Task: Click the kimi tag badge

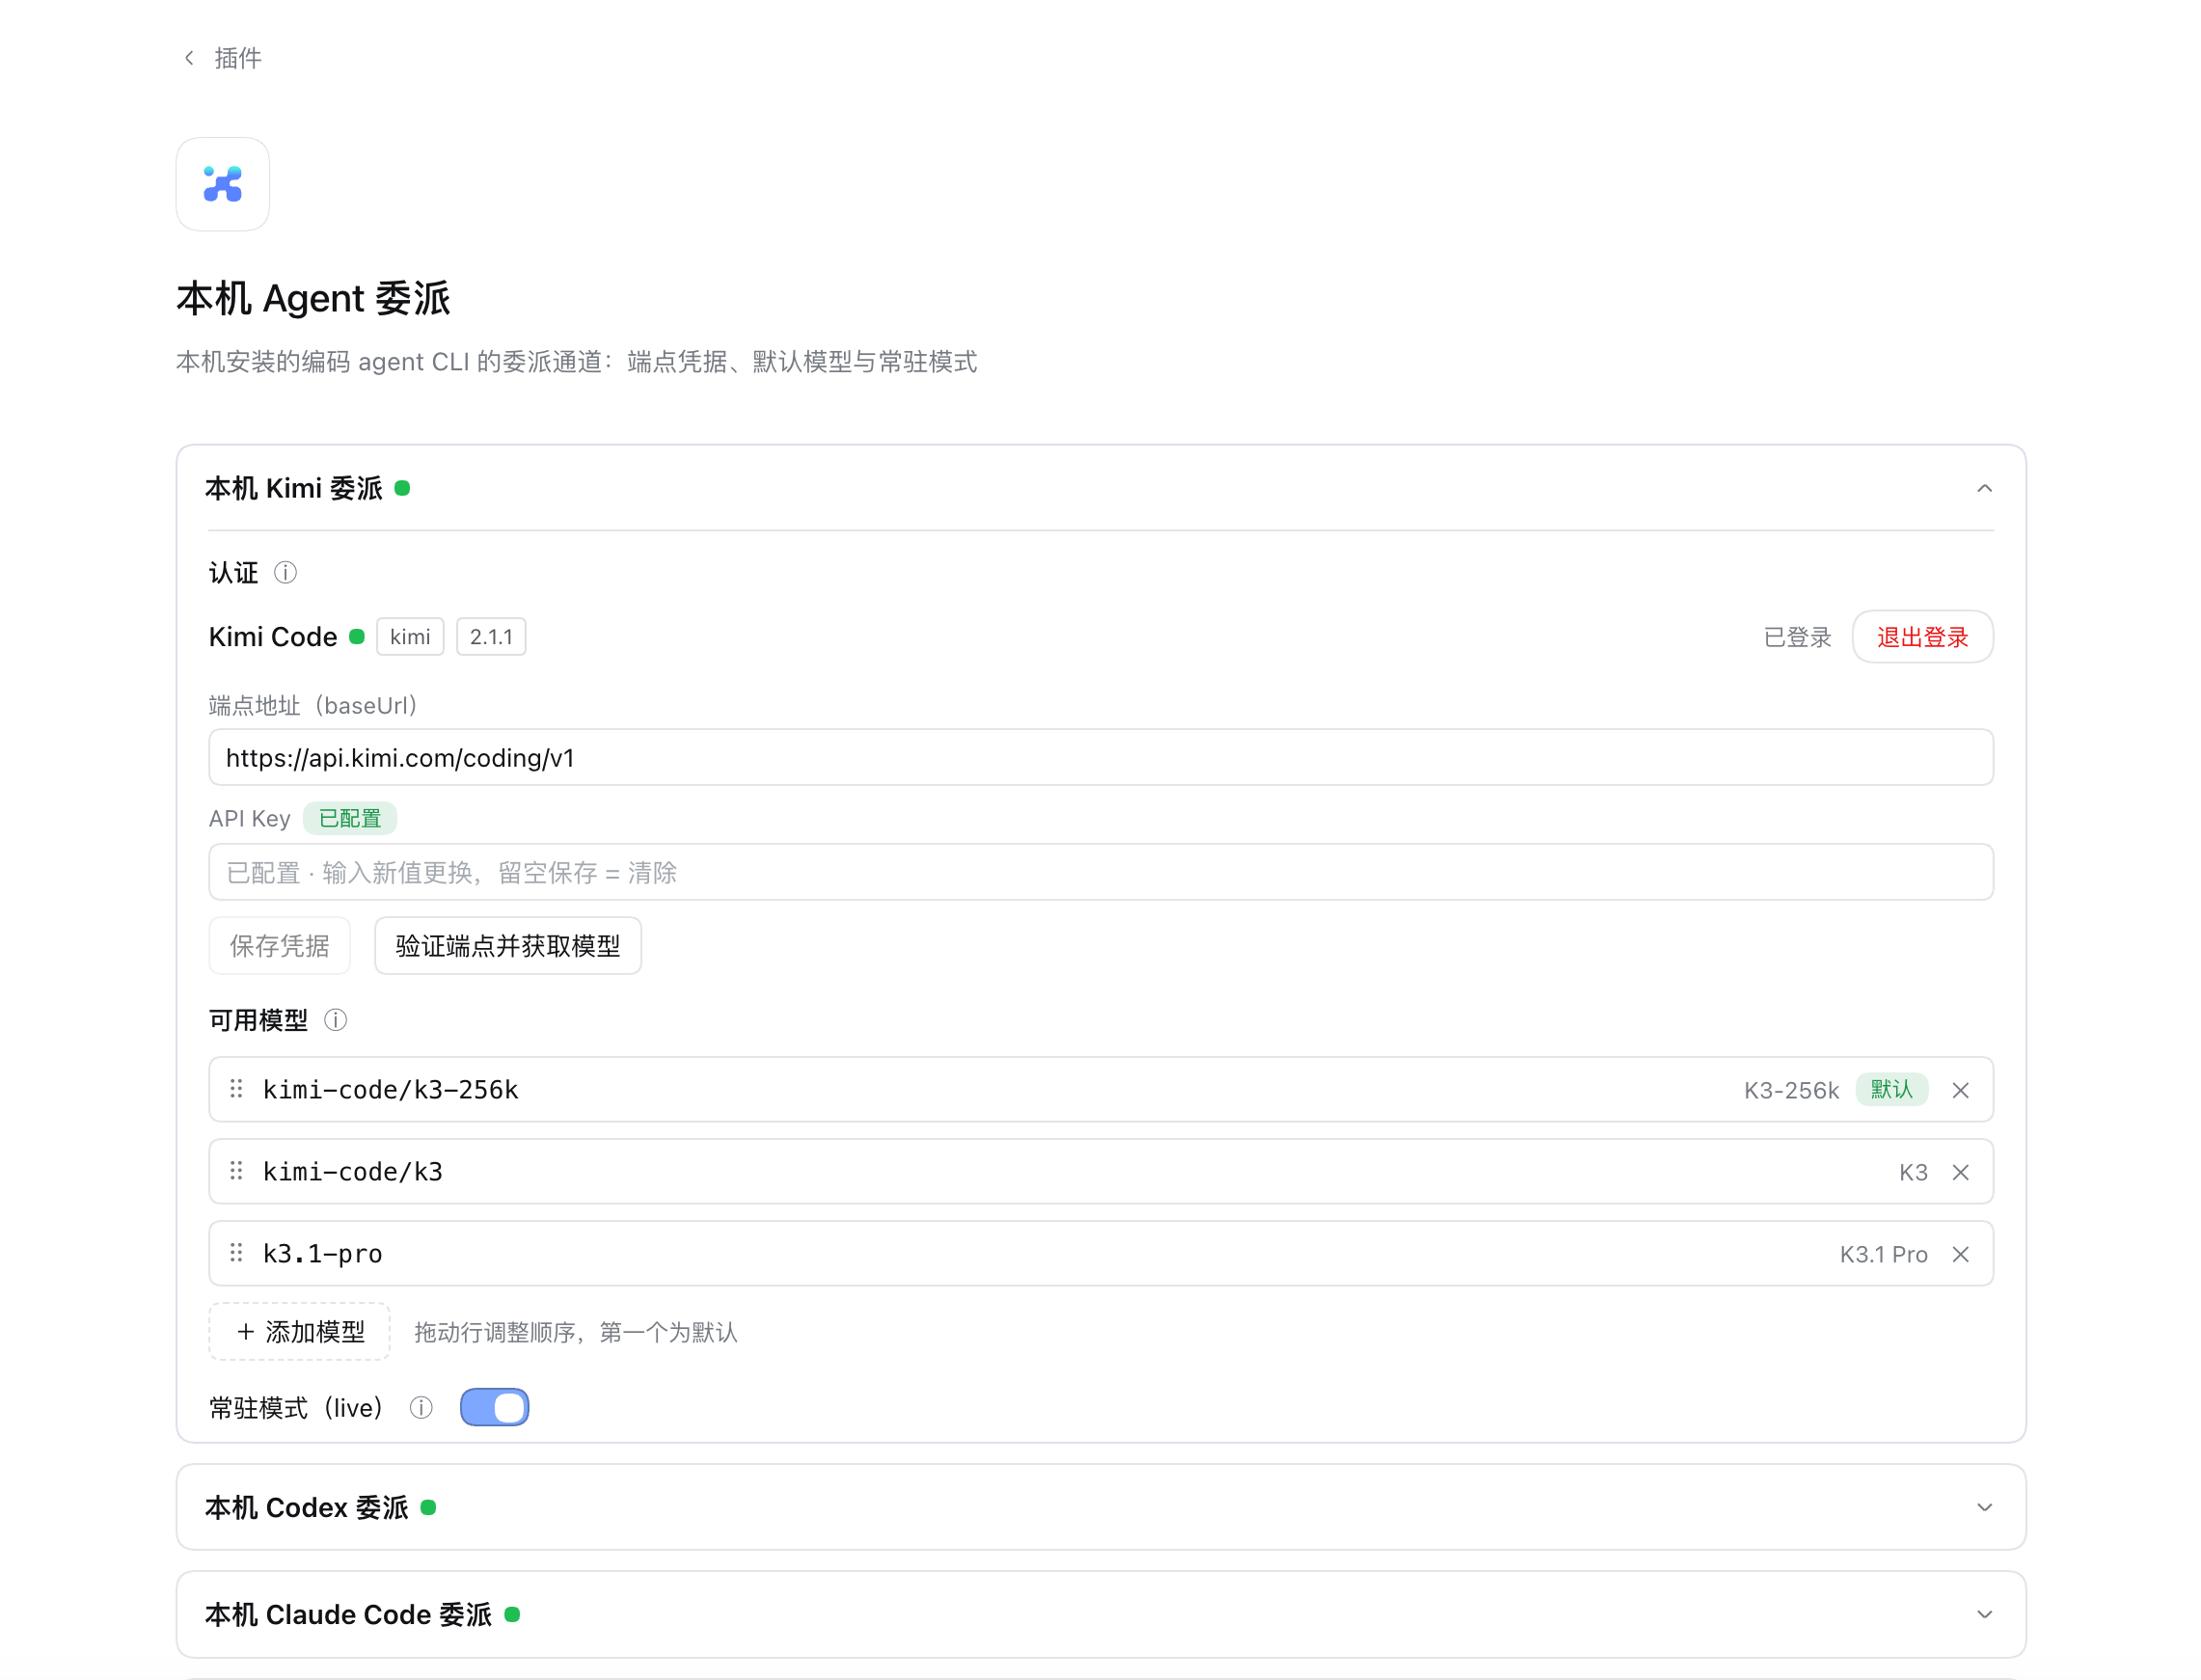Action: pos(410,637)
